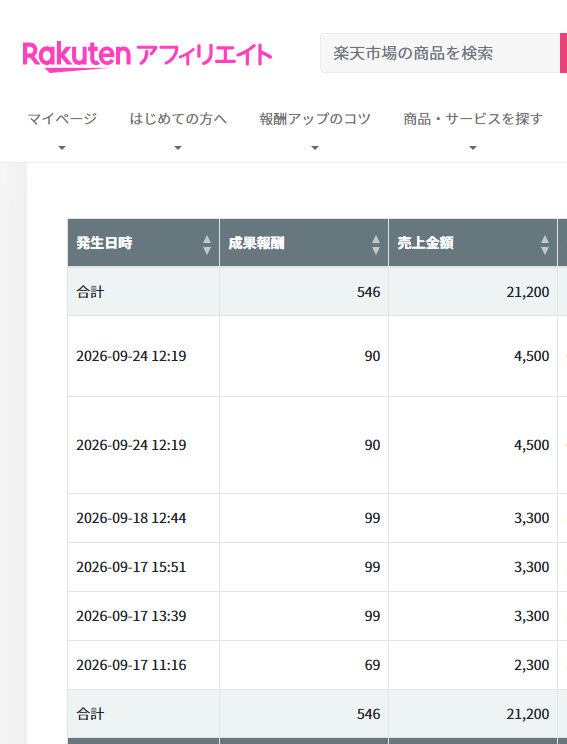Viewport: 567px width, 744px height.
Task: Click the 99 reward in the 2026-09-18 row
Action: (x=304, y=518)
